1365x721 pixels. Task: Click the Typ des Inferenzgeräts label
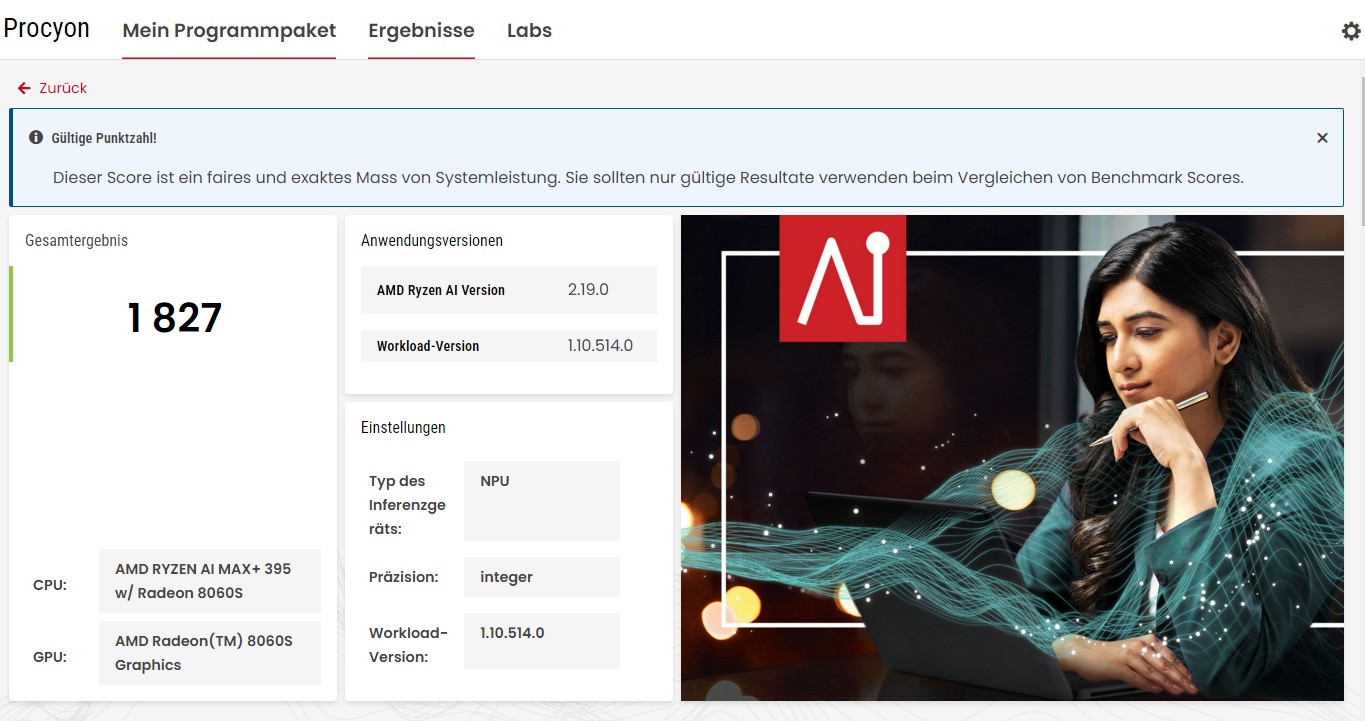(407, 505)
